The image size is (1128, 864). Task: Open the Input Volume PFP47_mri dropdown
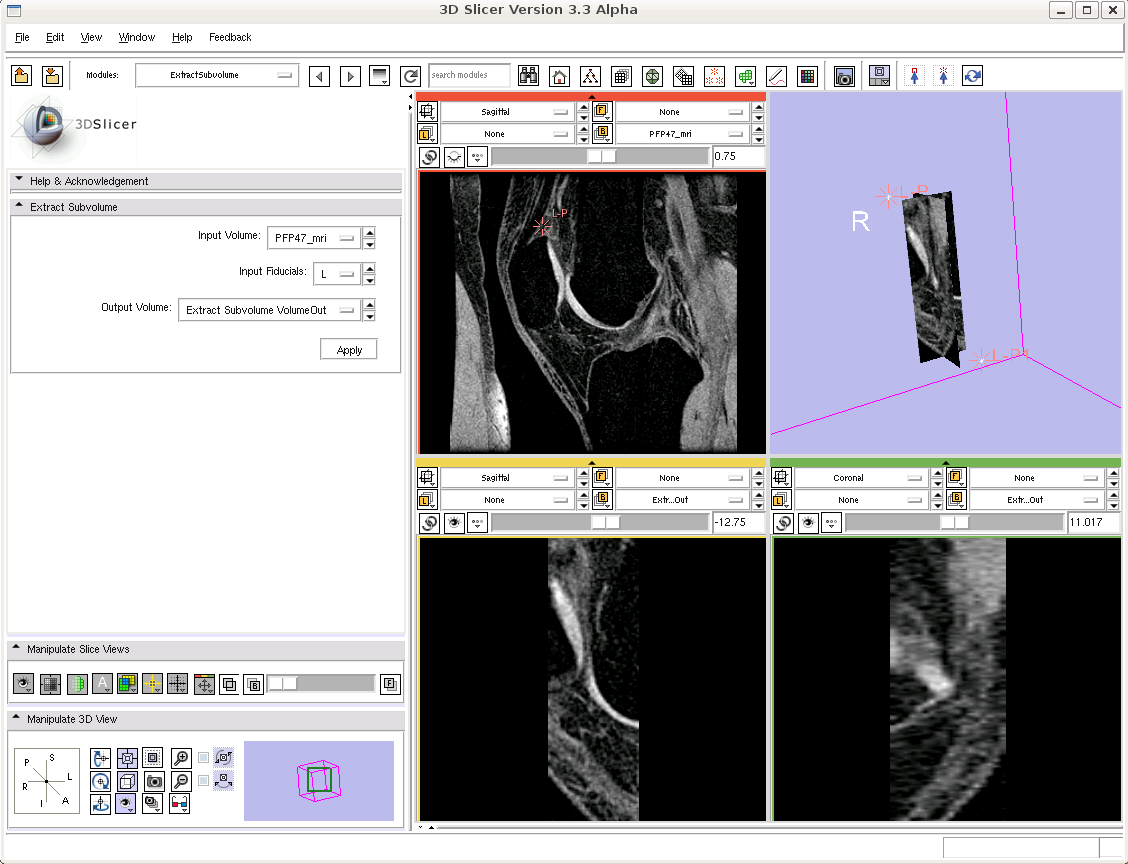tap(313, 238)
